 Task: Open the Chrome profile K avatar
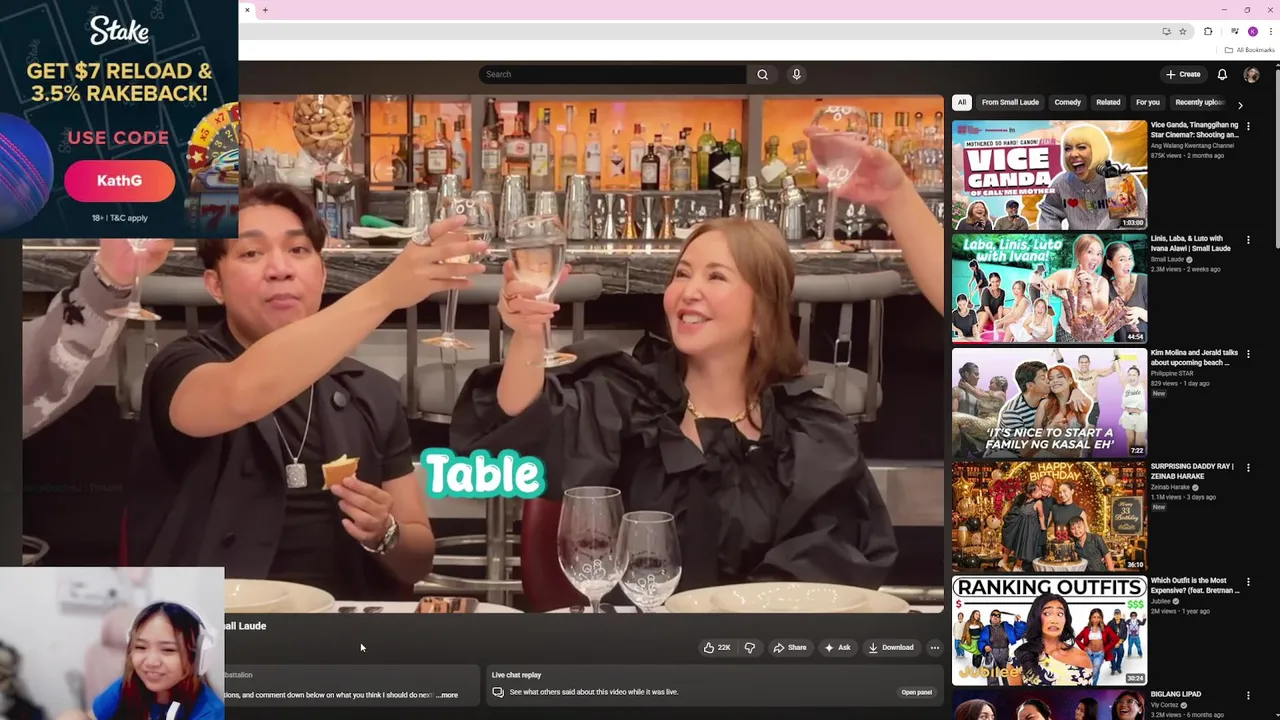pos(1252,31)
